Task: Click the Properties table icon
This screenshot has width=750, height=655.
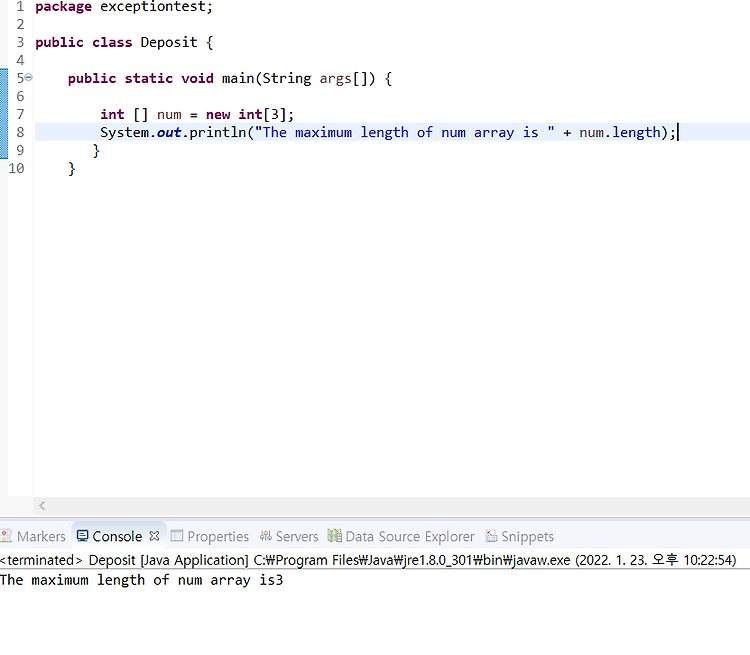Action: coord(176,536)
